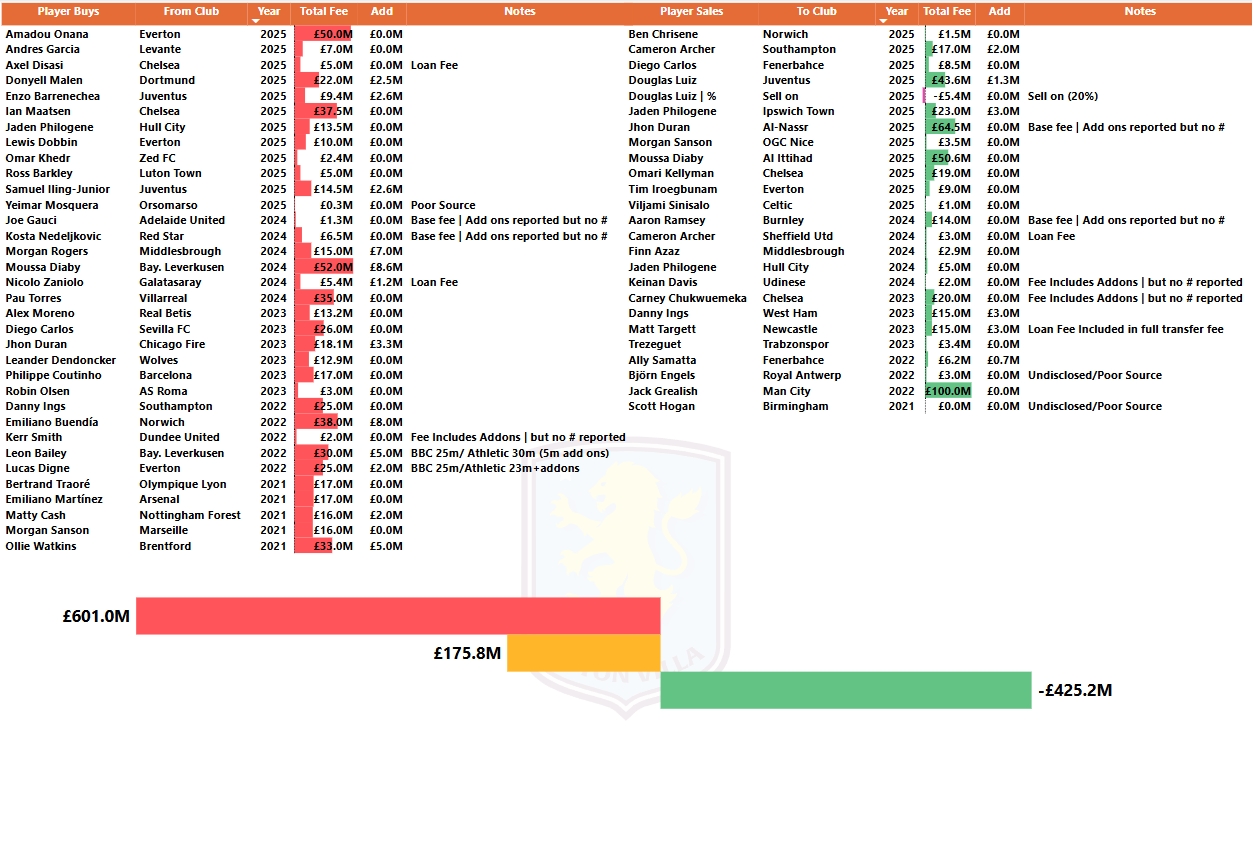The width and height of the screenshot is (1252, 841).
Task: Click the 'Loan Fee Included in full transfer fee' note
Action: [x=1125, y=329]
